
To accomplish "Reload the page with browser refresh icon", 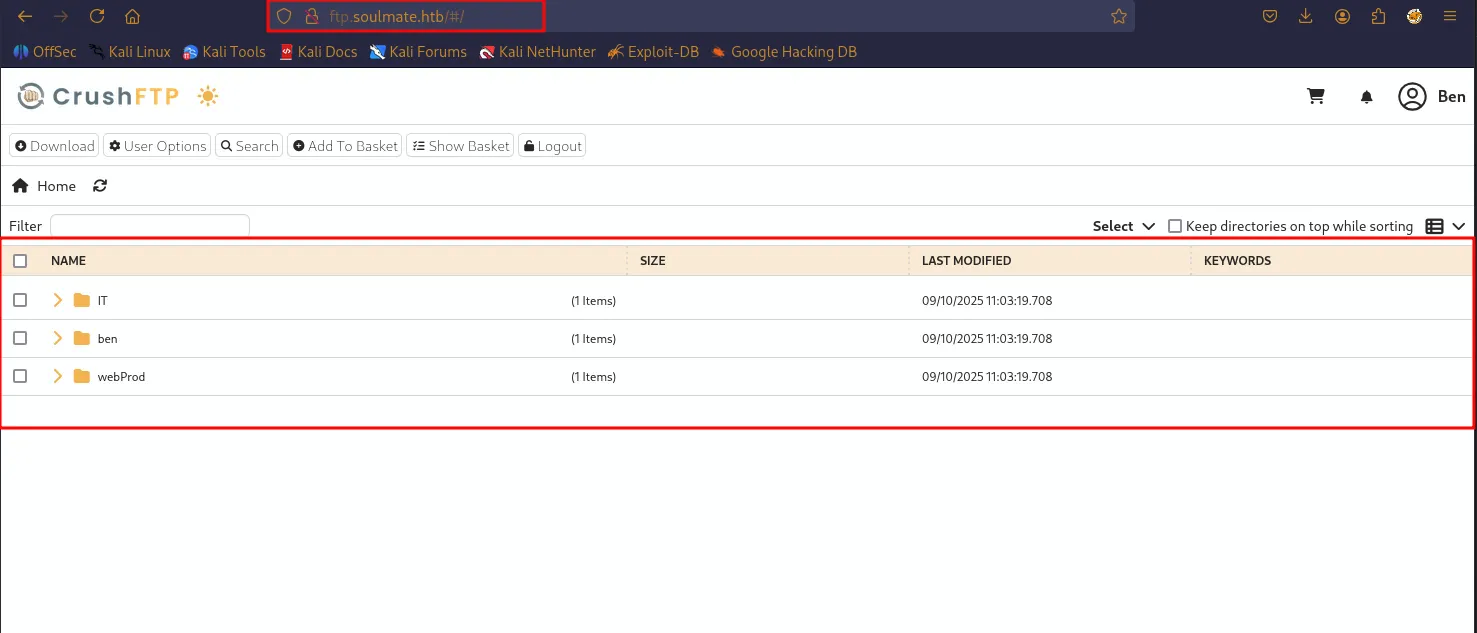I will (x=97, y=16).
